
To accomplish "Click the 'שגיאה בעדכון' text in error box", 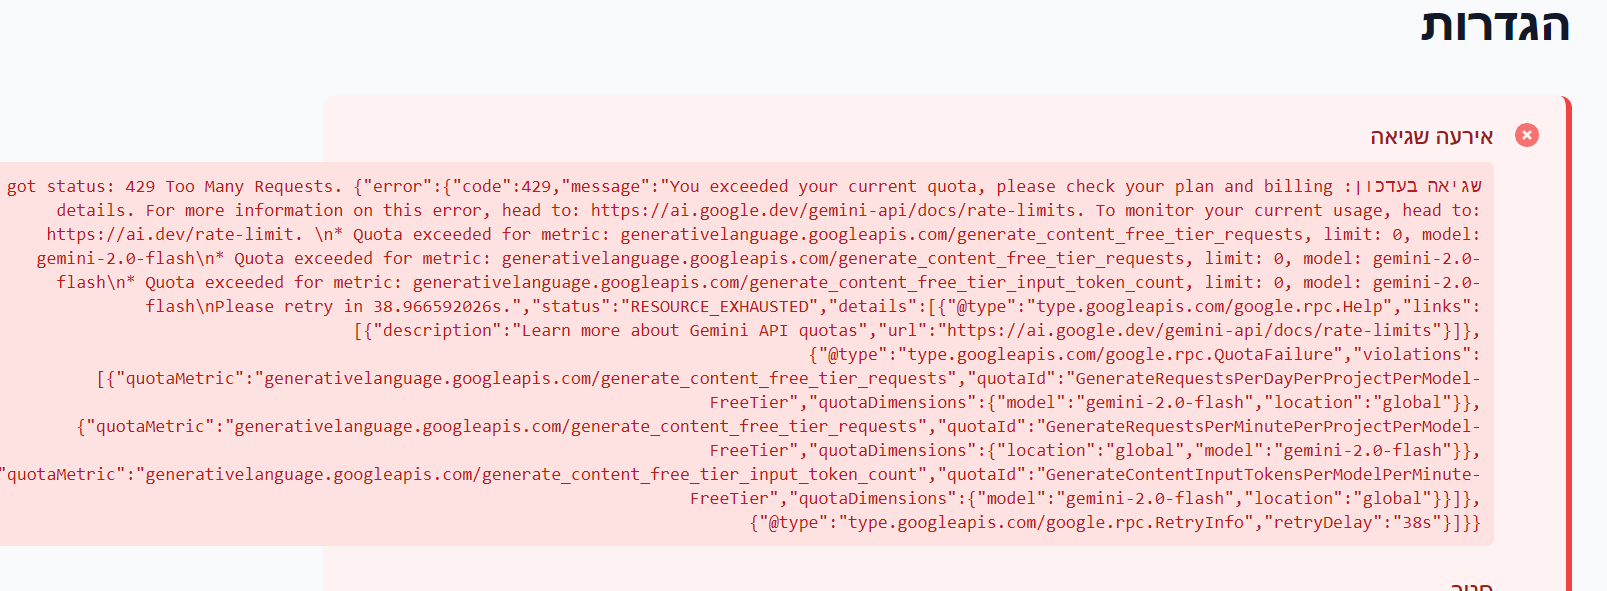I will pos(1425,186).
